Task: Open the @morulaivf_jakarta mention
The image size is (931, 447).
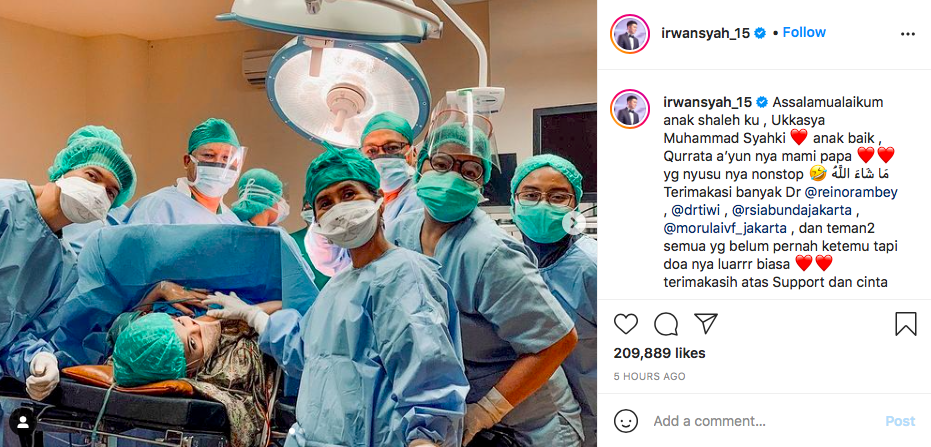Action: [725, 227]
